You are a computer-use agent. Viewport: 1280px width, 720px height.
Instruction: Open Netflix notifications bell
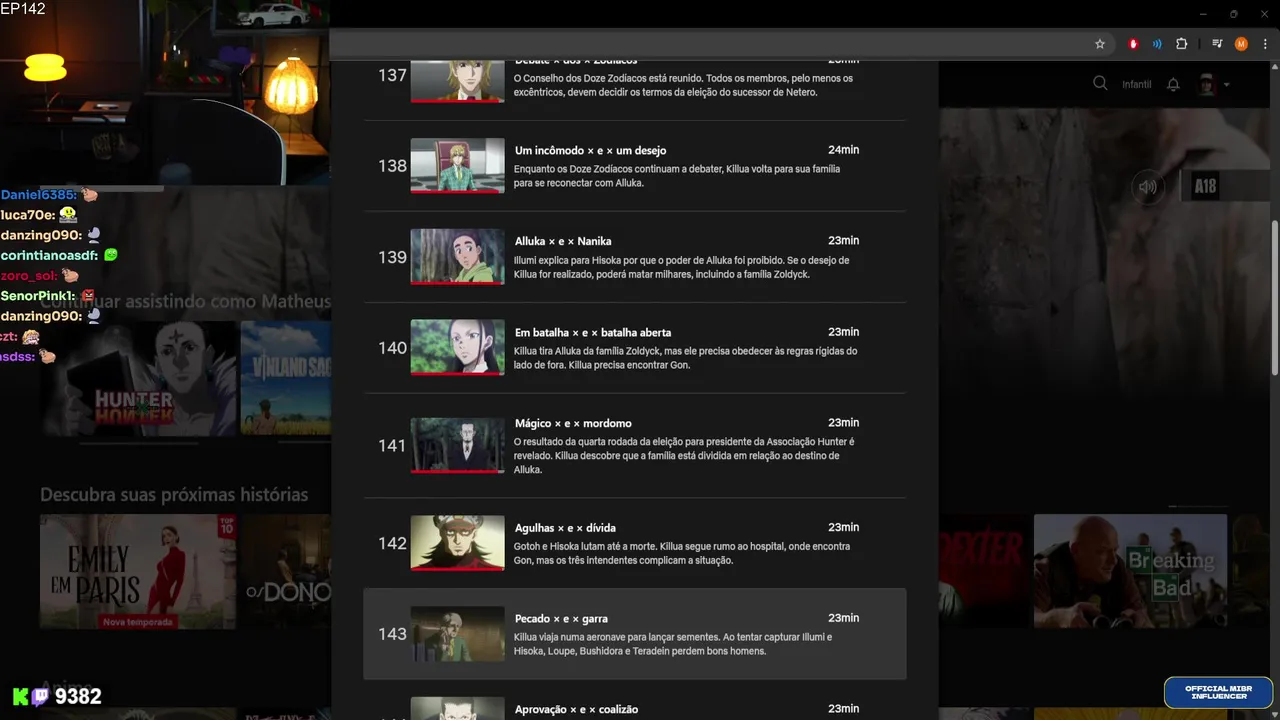[x=1173, y=84]
